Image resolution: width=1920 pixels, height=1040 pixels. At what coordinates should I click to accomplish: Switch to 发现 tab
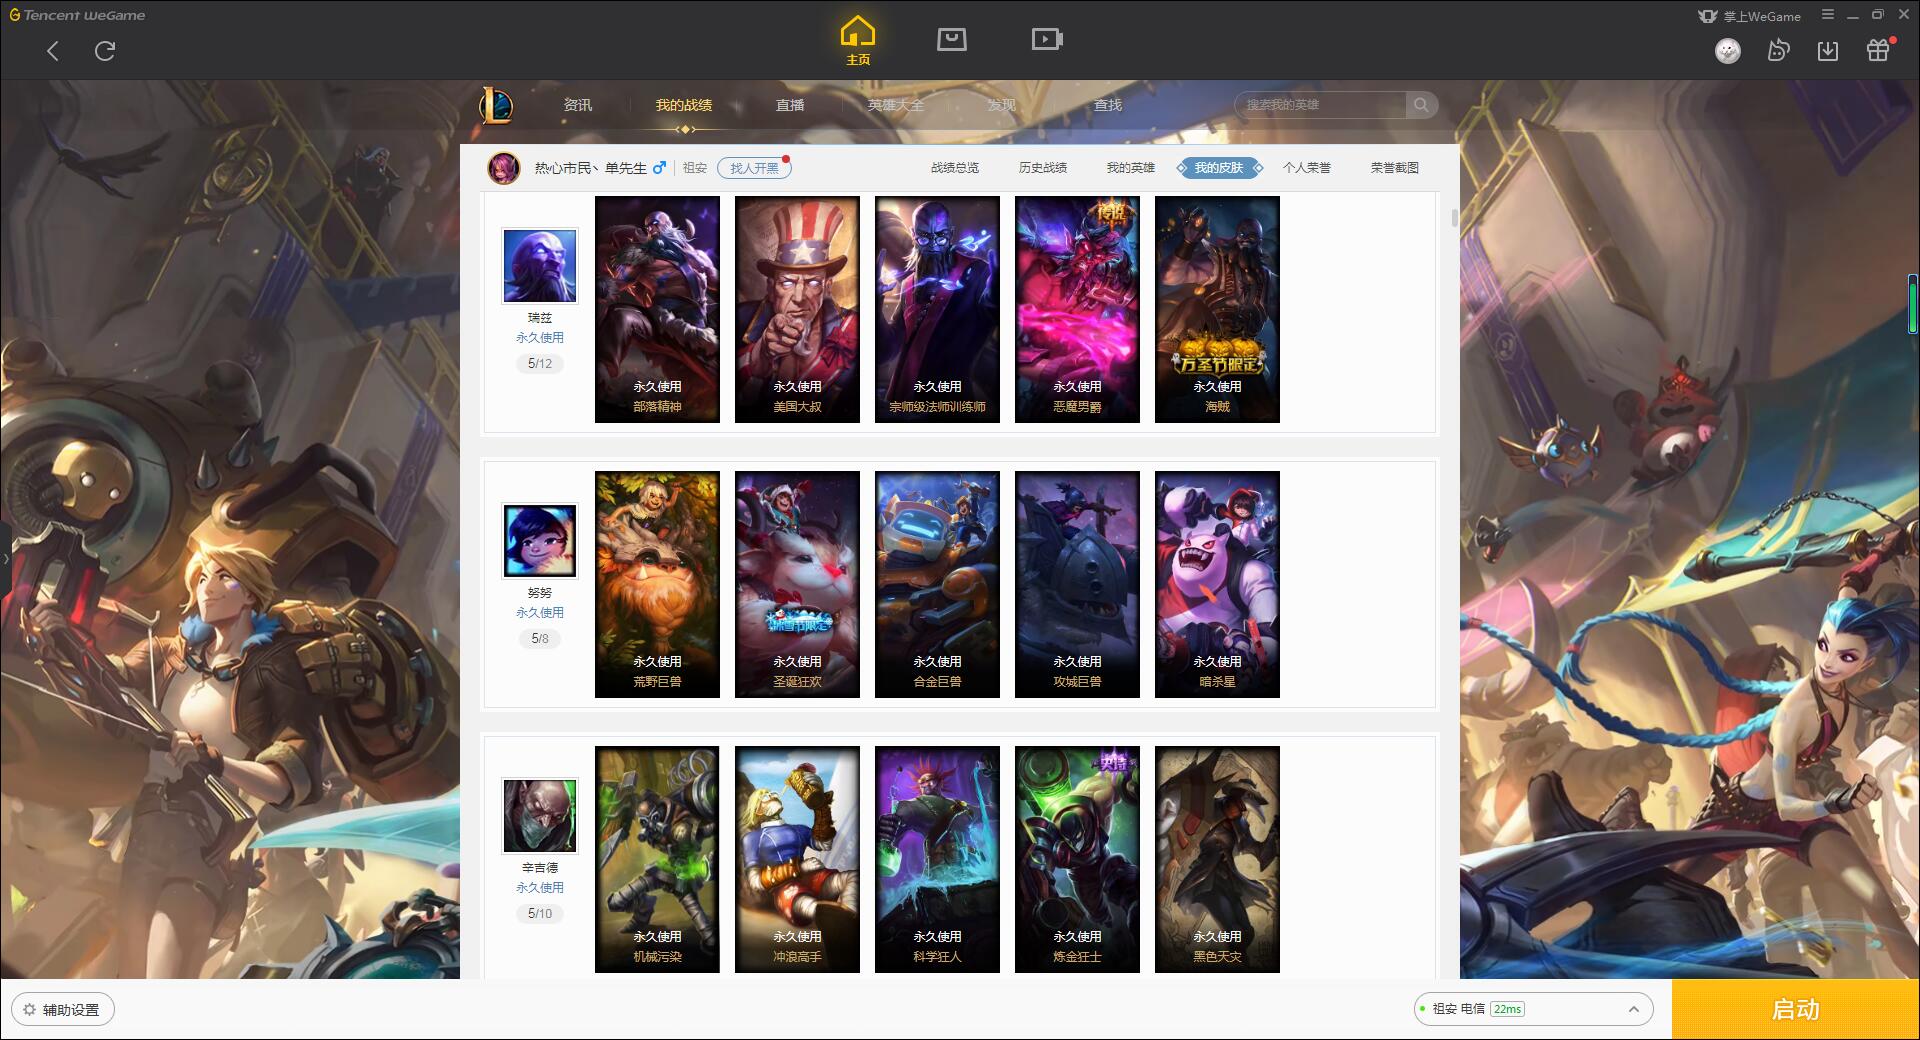pos(1002,105)
